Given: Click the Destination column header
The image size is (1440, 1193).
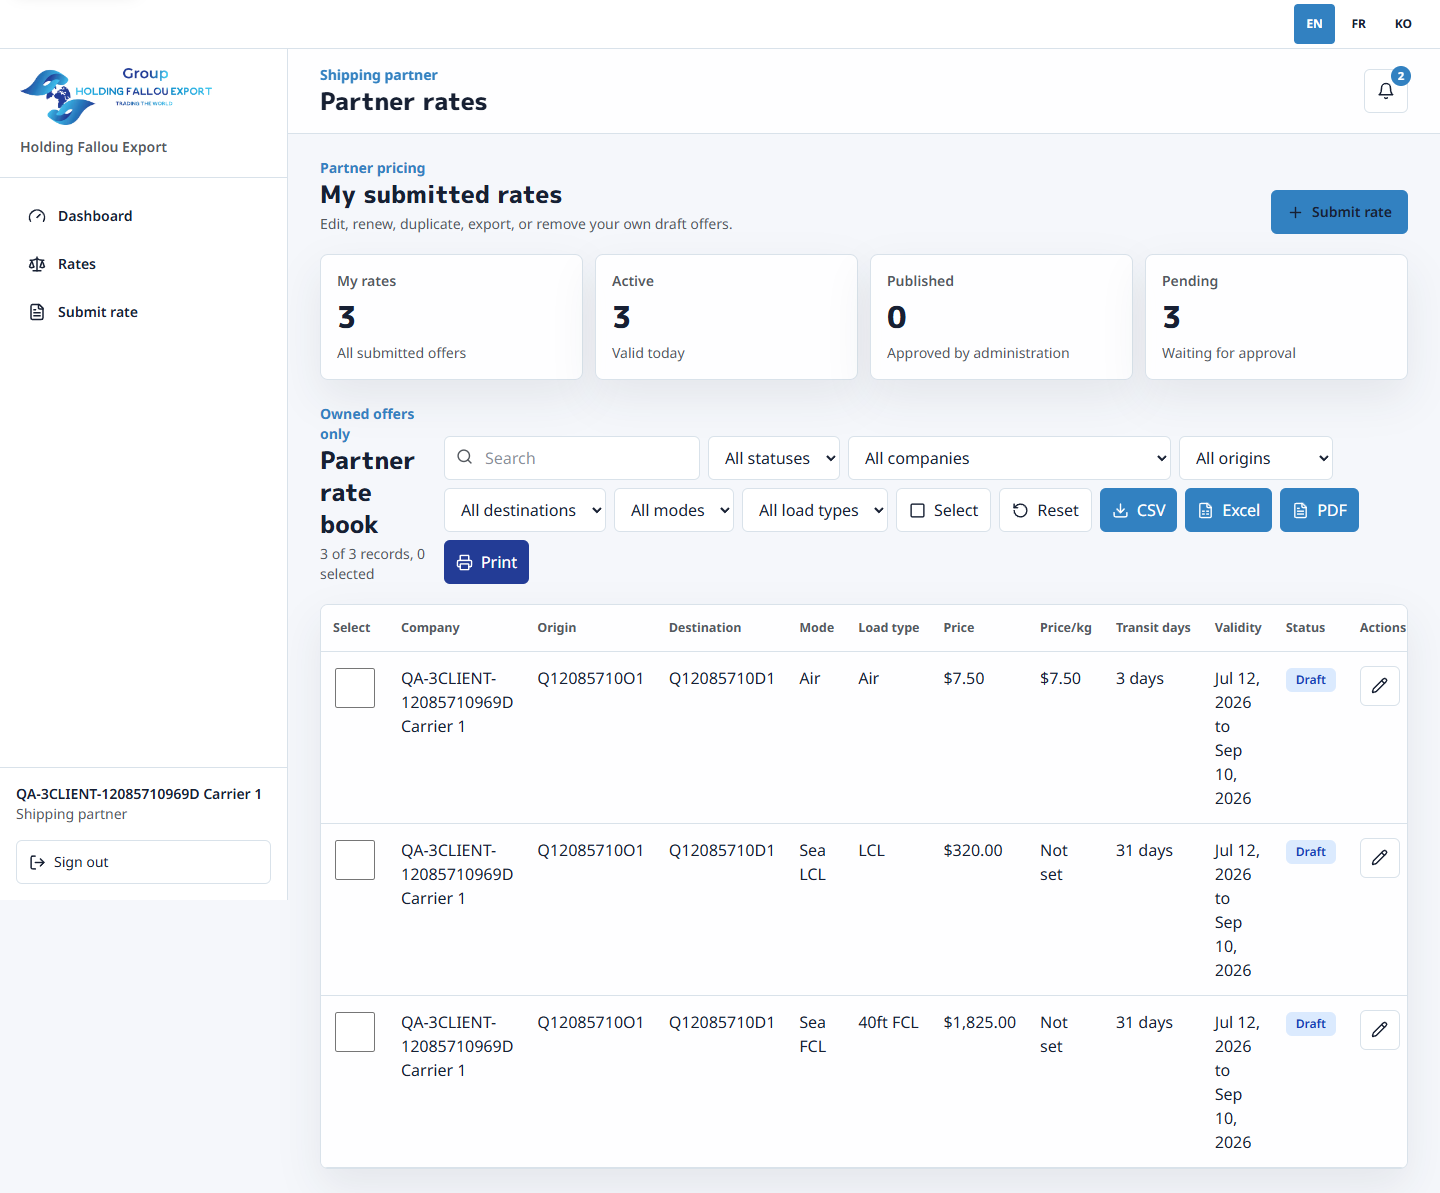Looking at the screenshot, I should [705, 628].
